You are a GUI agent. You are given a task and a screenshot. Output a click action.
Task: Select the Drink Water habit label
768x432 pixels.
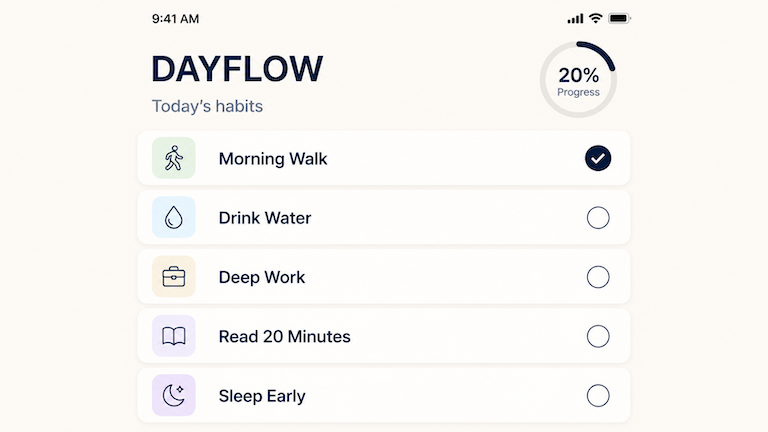coord(265,218)
